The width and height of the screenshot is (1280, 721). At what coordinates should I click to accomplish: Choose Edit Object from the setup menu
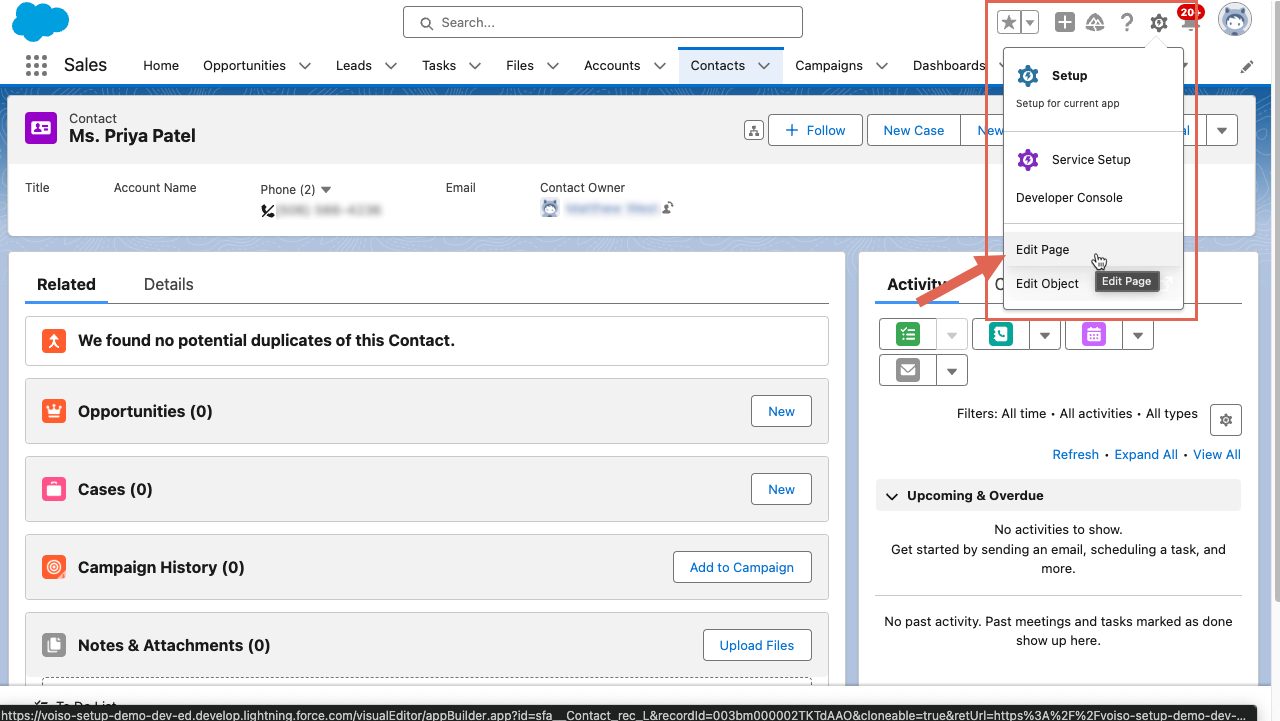coord(1093,284)
